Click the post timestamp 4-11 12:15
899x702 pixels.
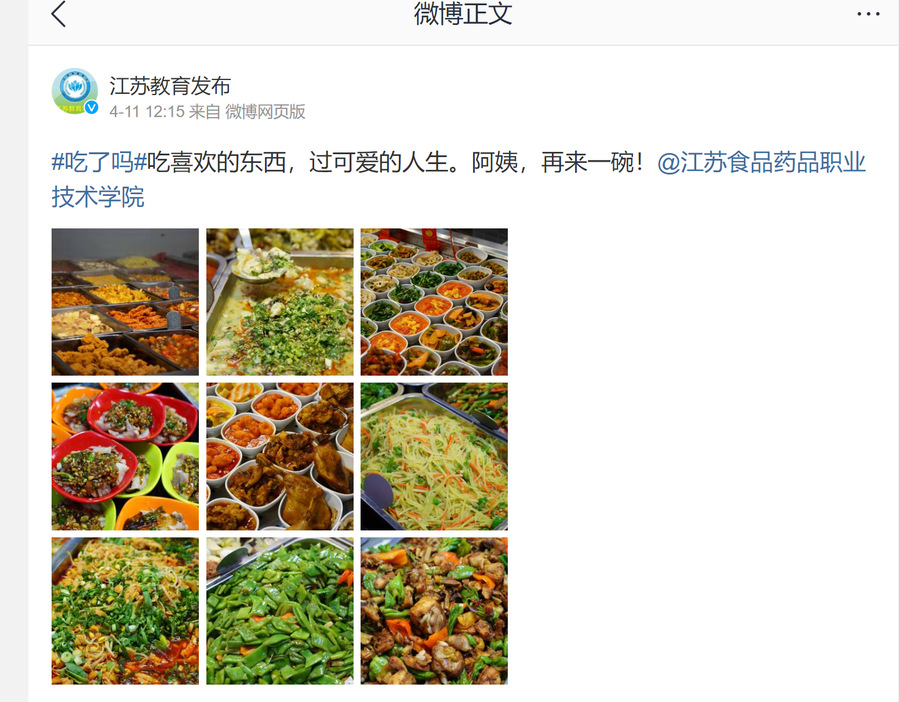click(x=147, y=112)
